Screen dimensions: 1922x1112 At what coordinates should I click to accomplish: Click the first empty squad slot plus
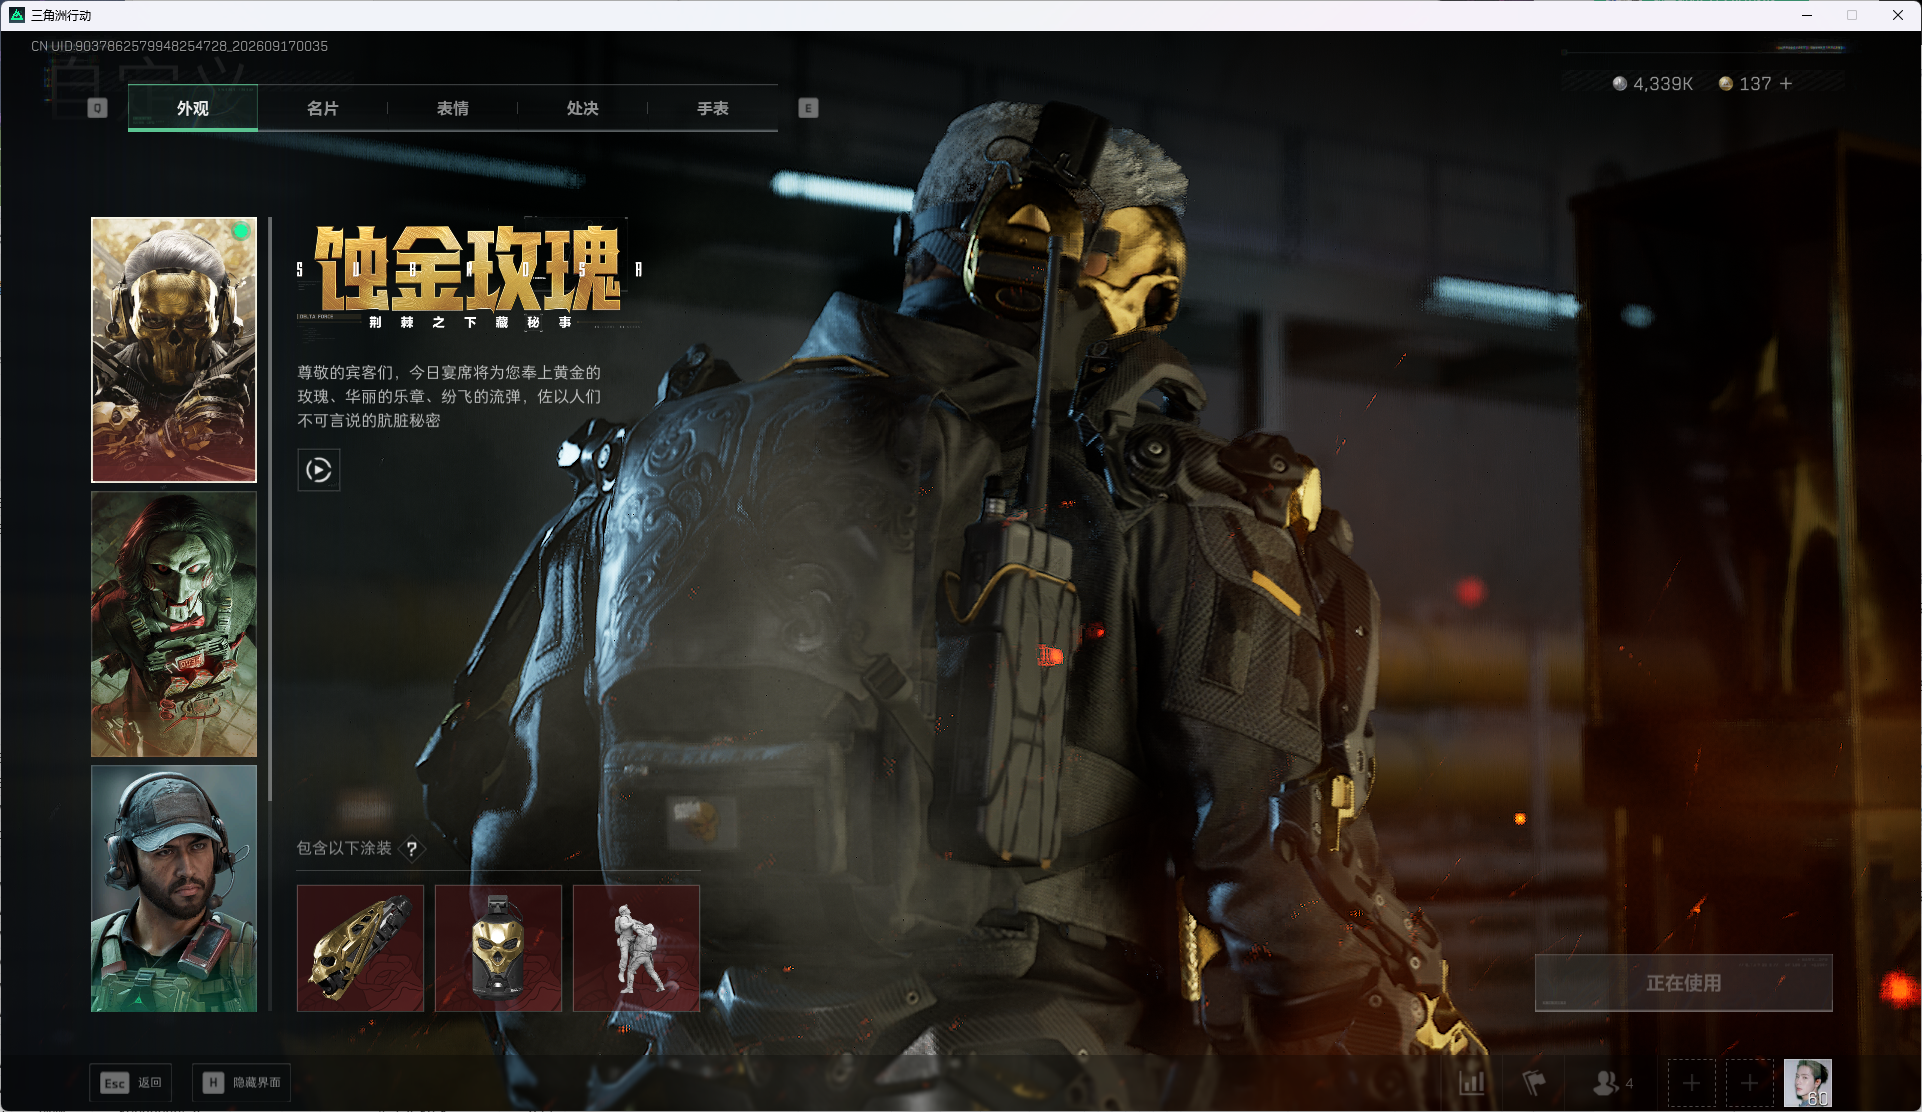point(1692,1083)
